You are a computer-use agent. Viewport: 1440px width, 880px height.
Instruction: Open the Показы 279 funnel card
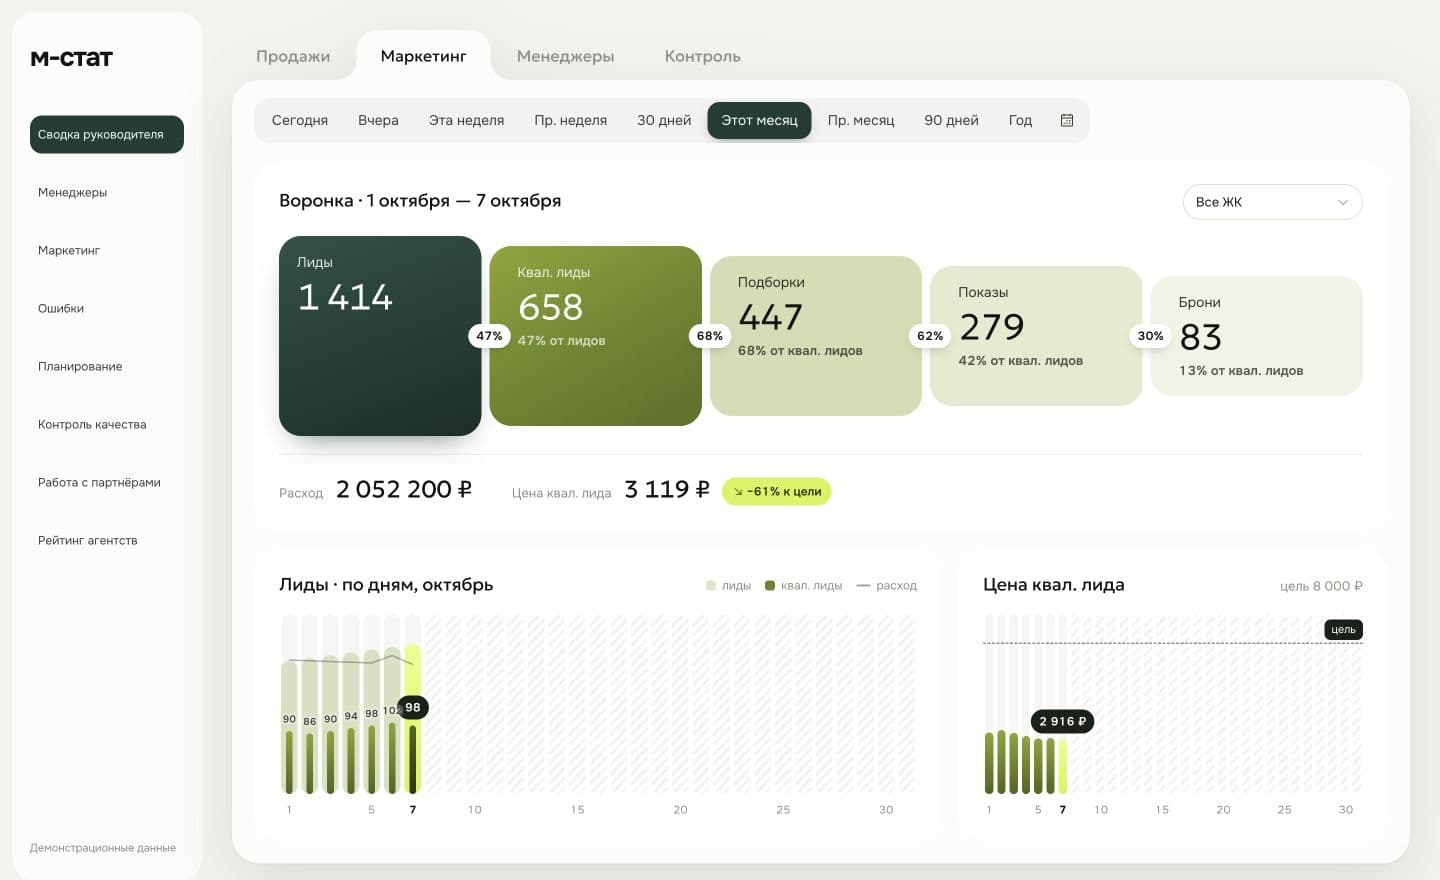click(x=1036, y=336)
